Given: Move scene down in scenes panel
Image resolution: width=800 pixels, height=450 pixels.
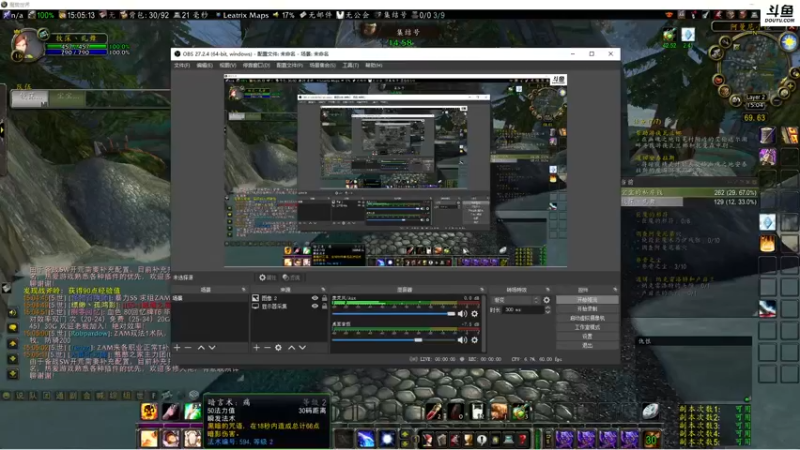Looking at the screenshot, I should [x=212, y=347].
